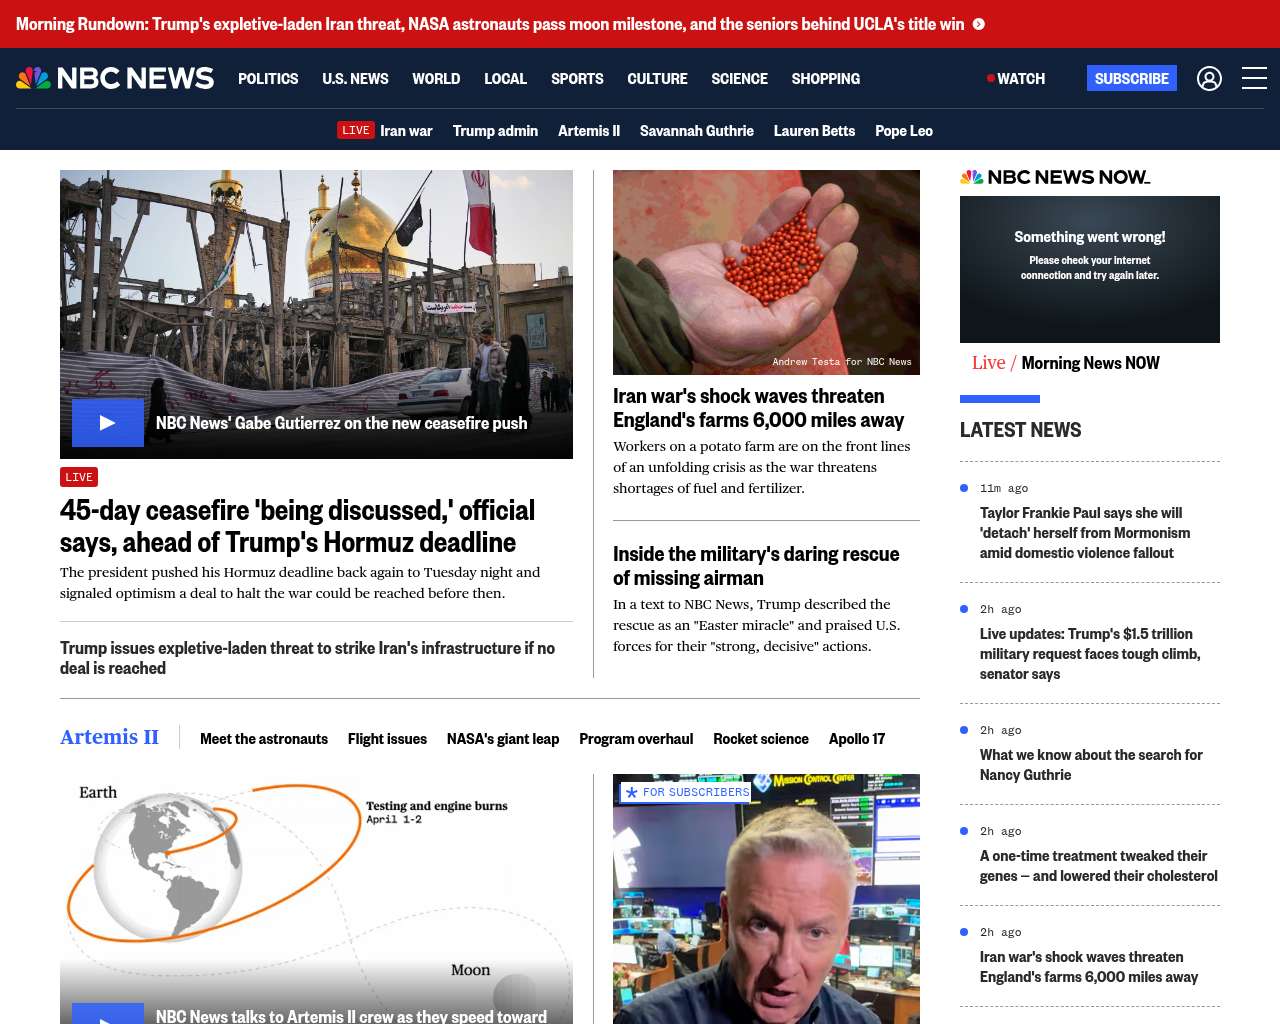Image resolution: width=1280 pixels, height=1024 pixels.
Task: Open Latest News England's farms story
Action: point(1089,967)
